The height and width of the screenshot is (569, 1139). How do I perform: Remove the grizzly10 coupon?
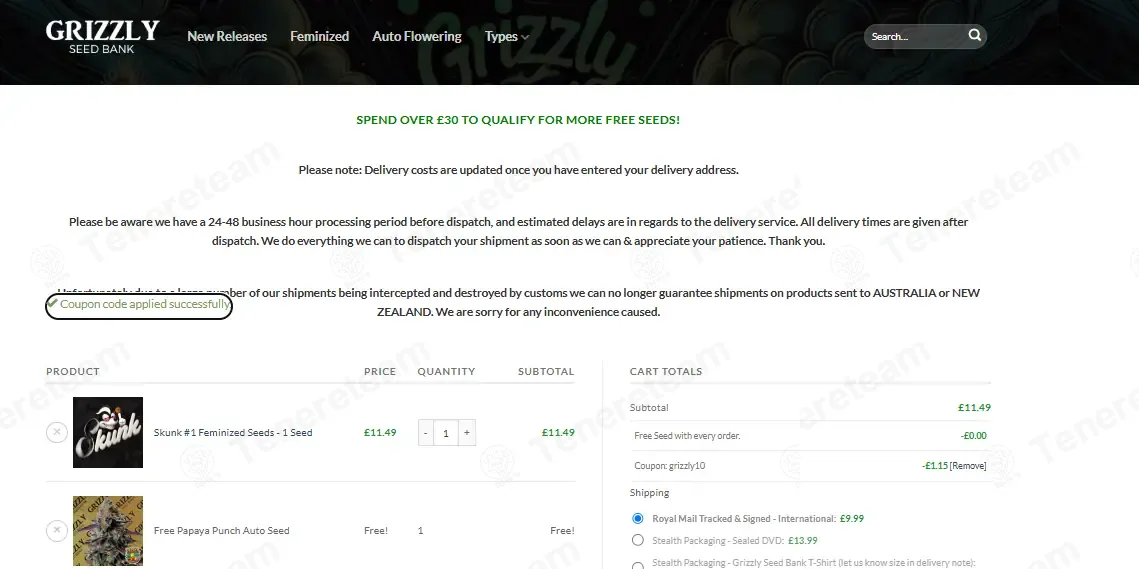coord(968,466)
